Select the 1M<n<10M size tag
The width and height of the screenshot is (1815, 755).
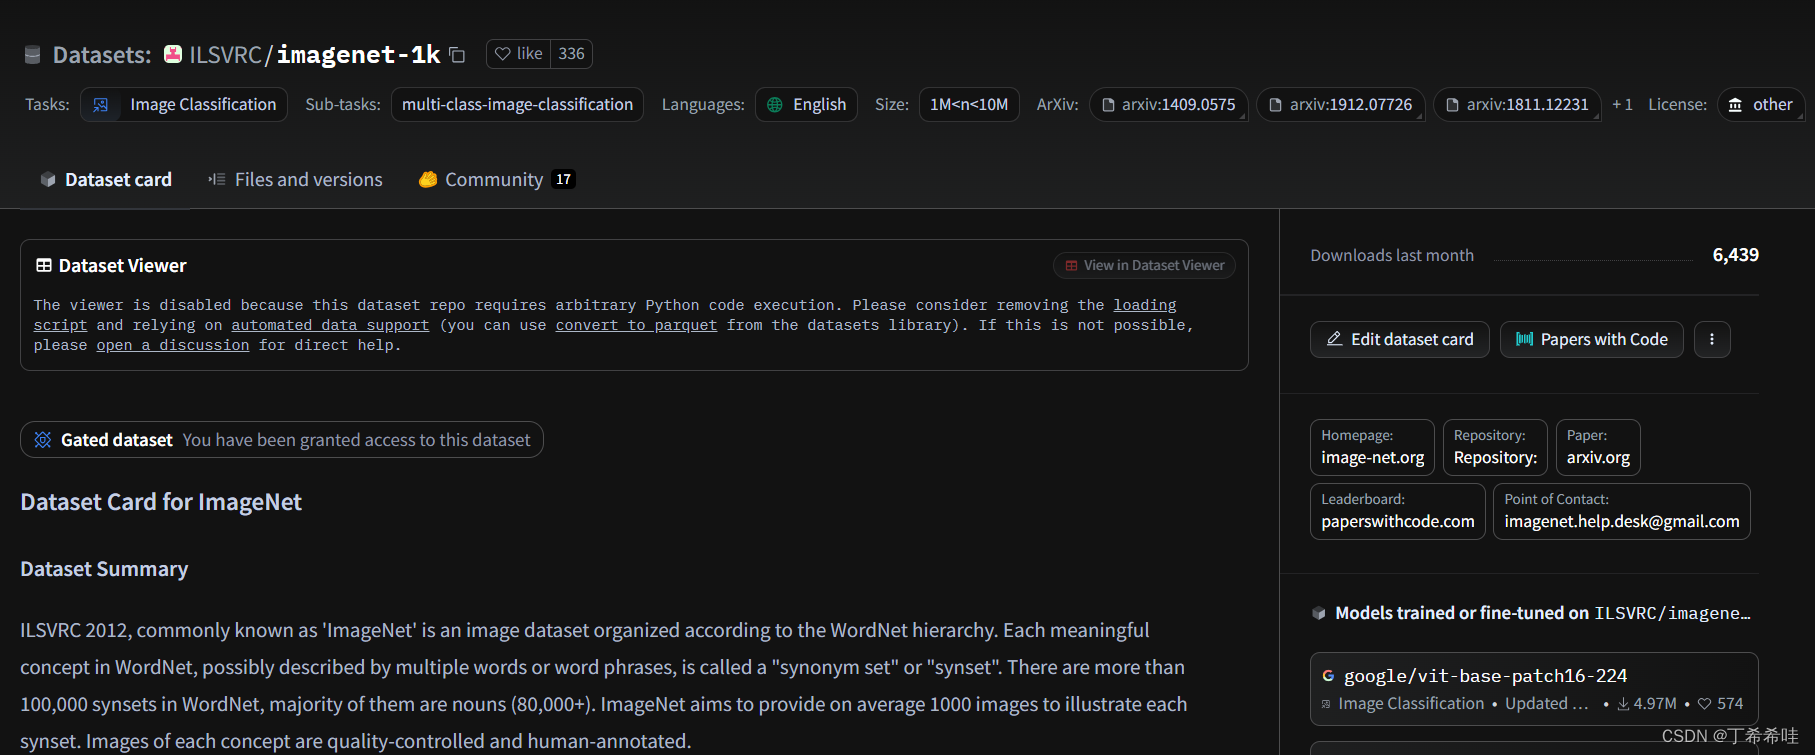pos(969,105)
